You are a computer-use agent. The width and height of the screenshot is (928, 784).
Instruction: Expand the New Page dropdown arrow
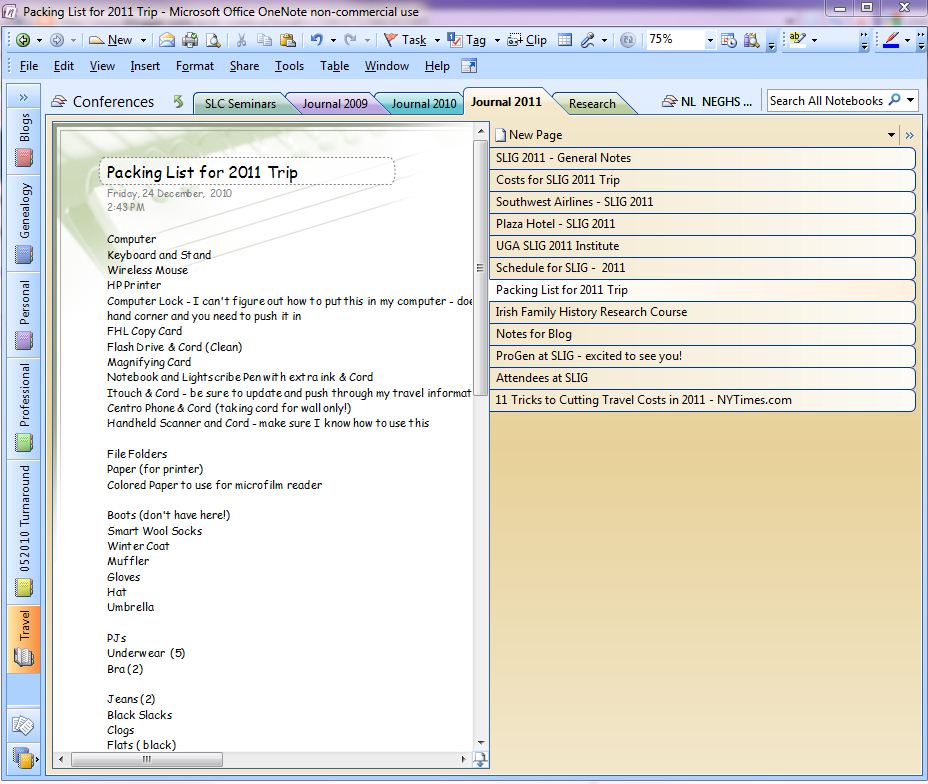tap(890, 134)
